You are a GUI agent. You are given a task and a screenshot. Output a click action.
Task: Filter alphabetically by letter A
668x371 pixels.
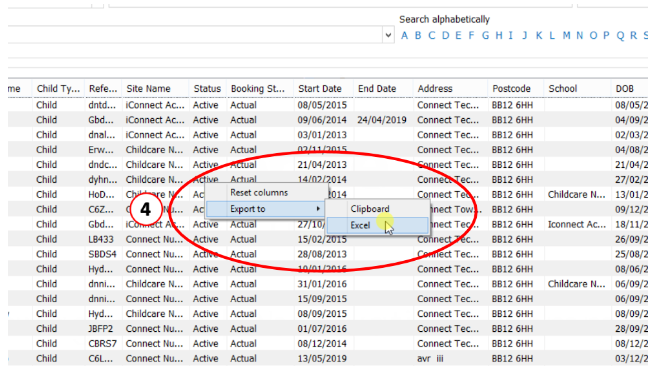[404, 35]
